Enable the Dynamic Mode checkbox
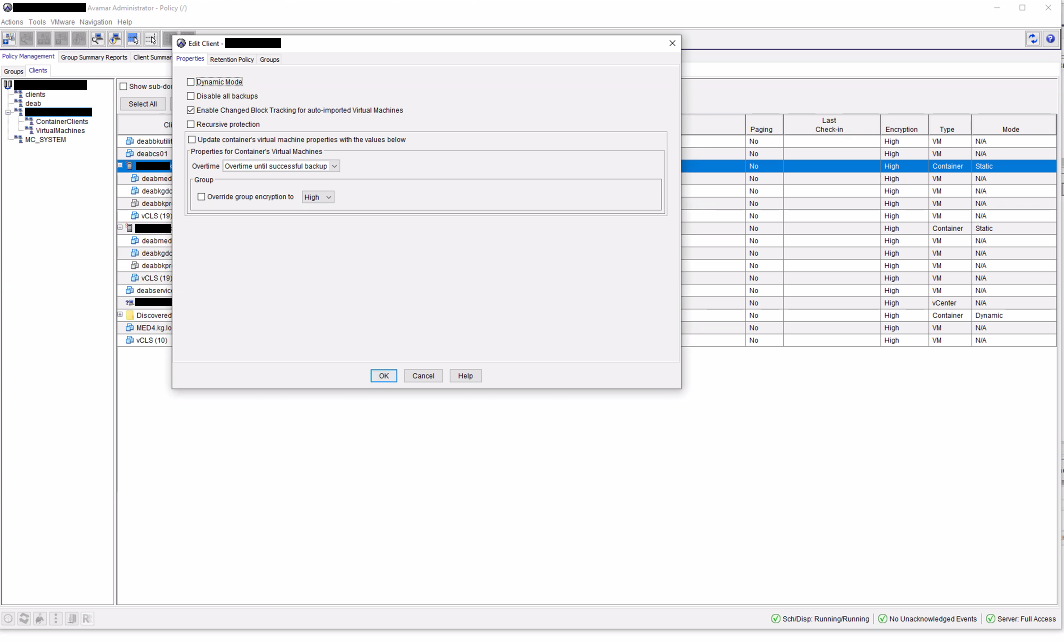This screenshot has height=641, width=1064. pos(191,82)
